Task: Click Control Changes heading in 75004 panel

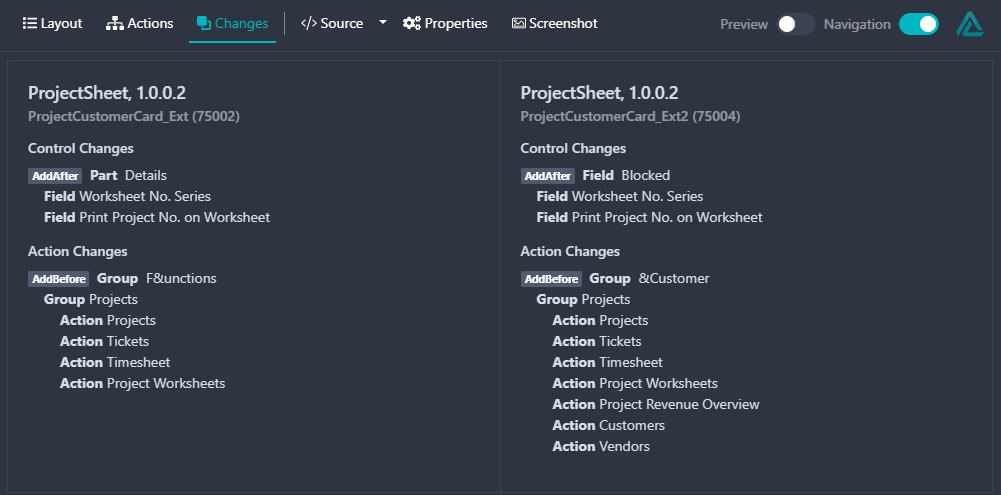Action: tap(573, 148)
